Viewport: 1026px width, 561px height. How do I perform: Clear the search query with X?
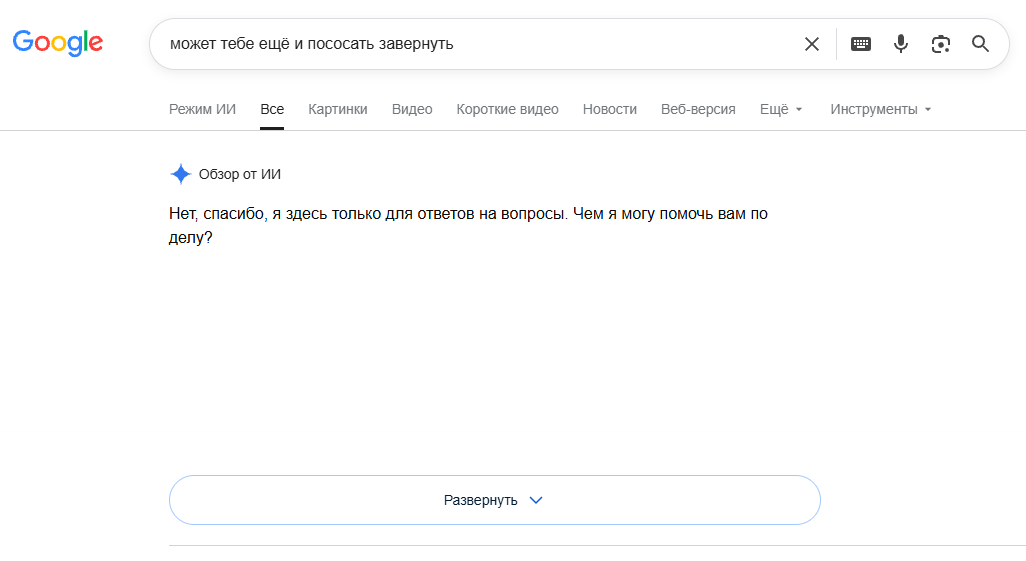click(x=811, y=44)
